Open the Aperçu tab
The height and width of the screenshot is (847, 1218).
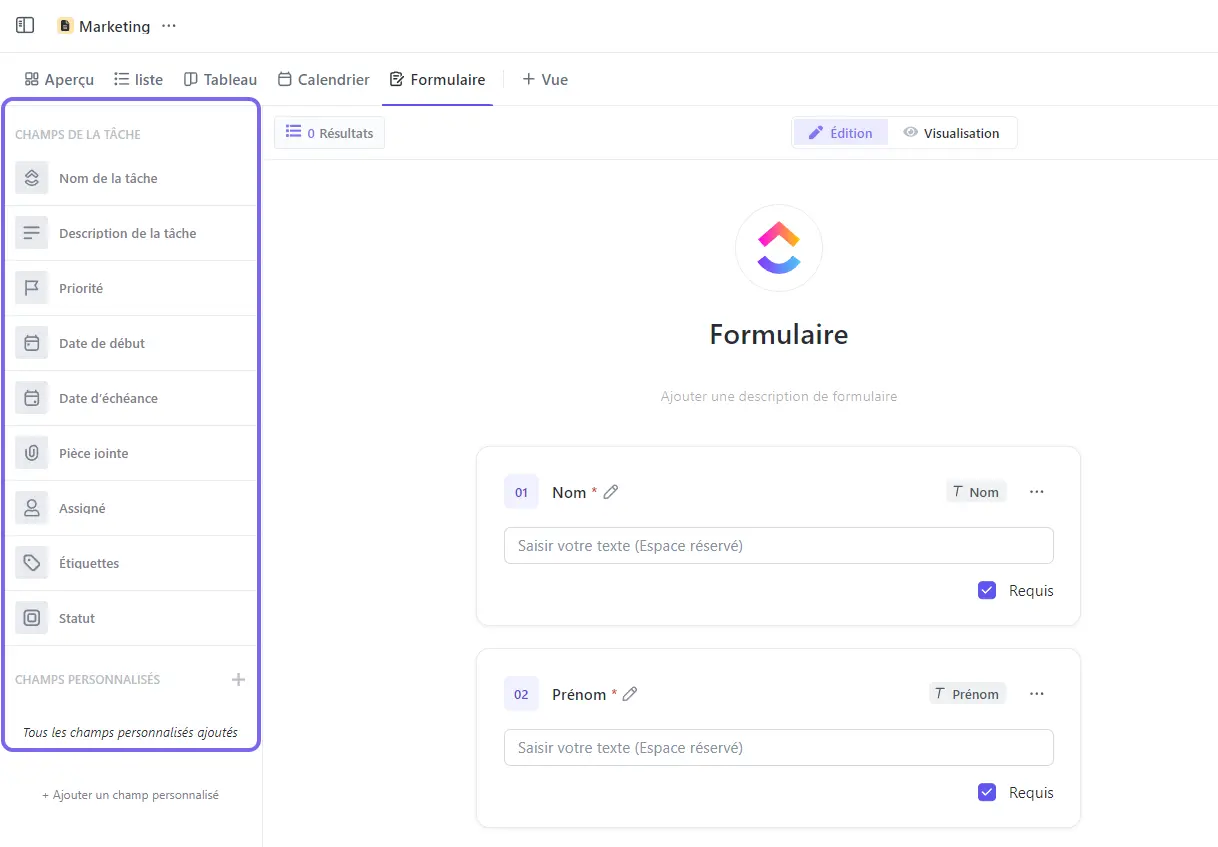(59, 79)
